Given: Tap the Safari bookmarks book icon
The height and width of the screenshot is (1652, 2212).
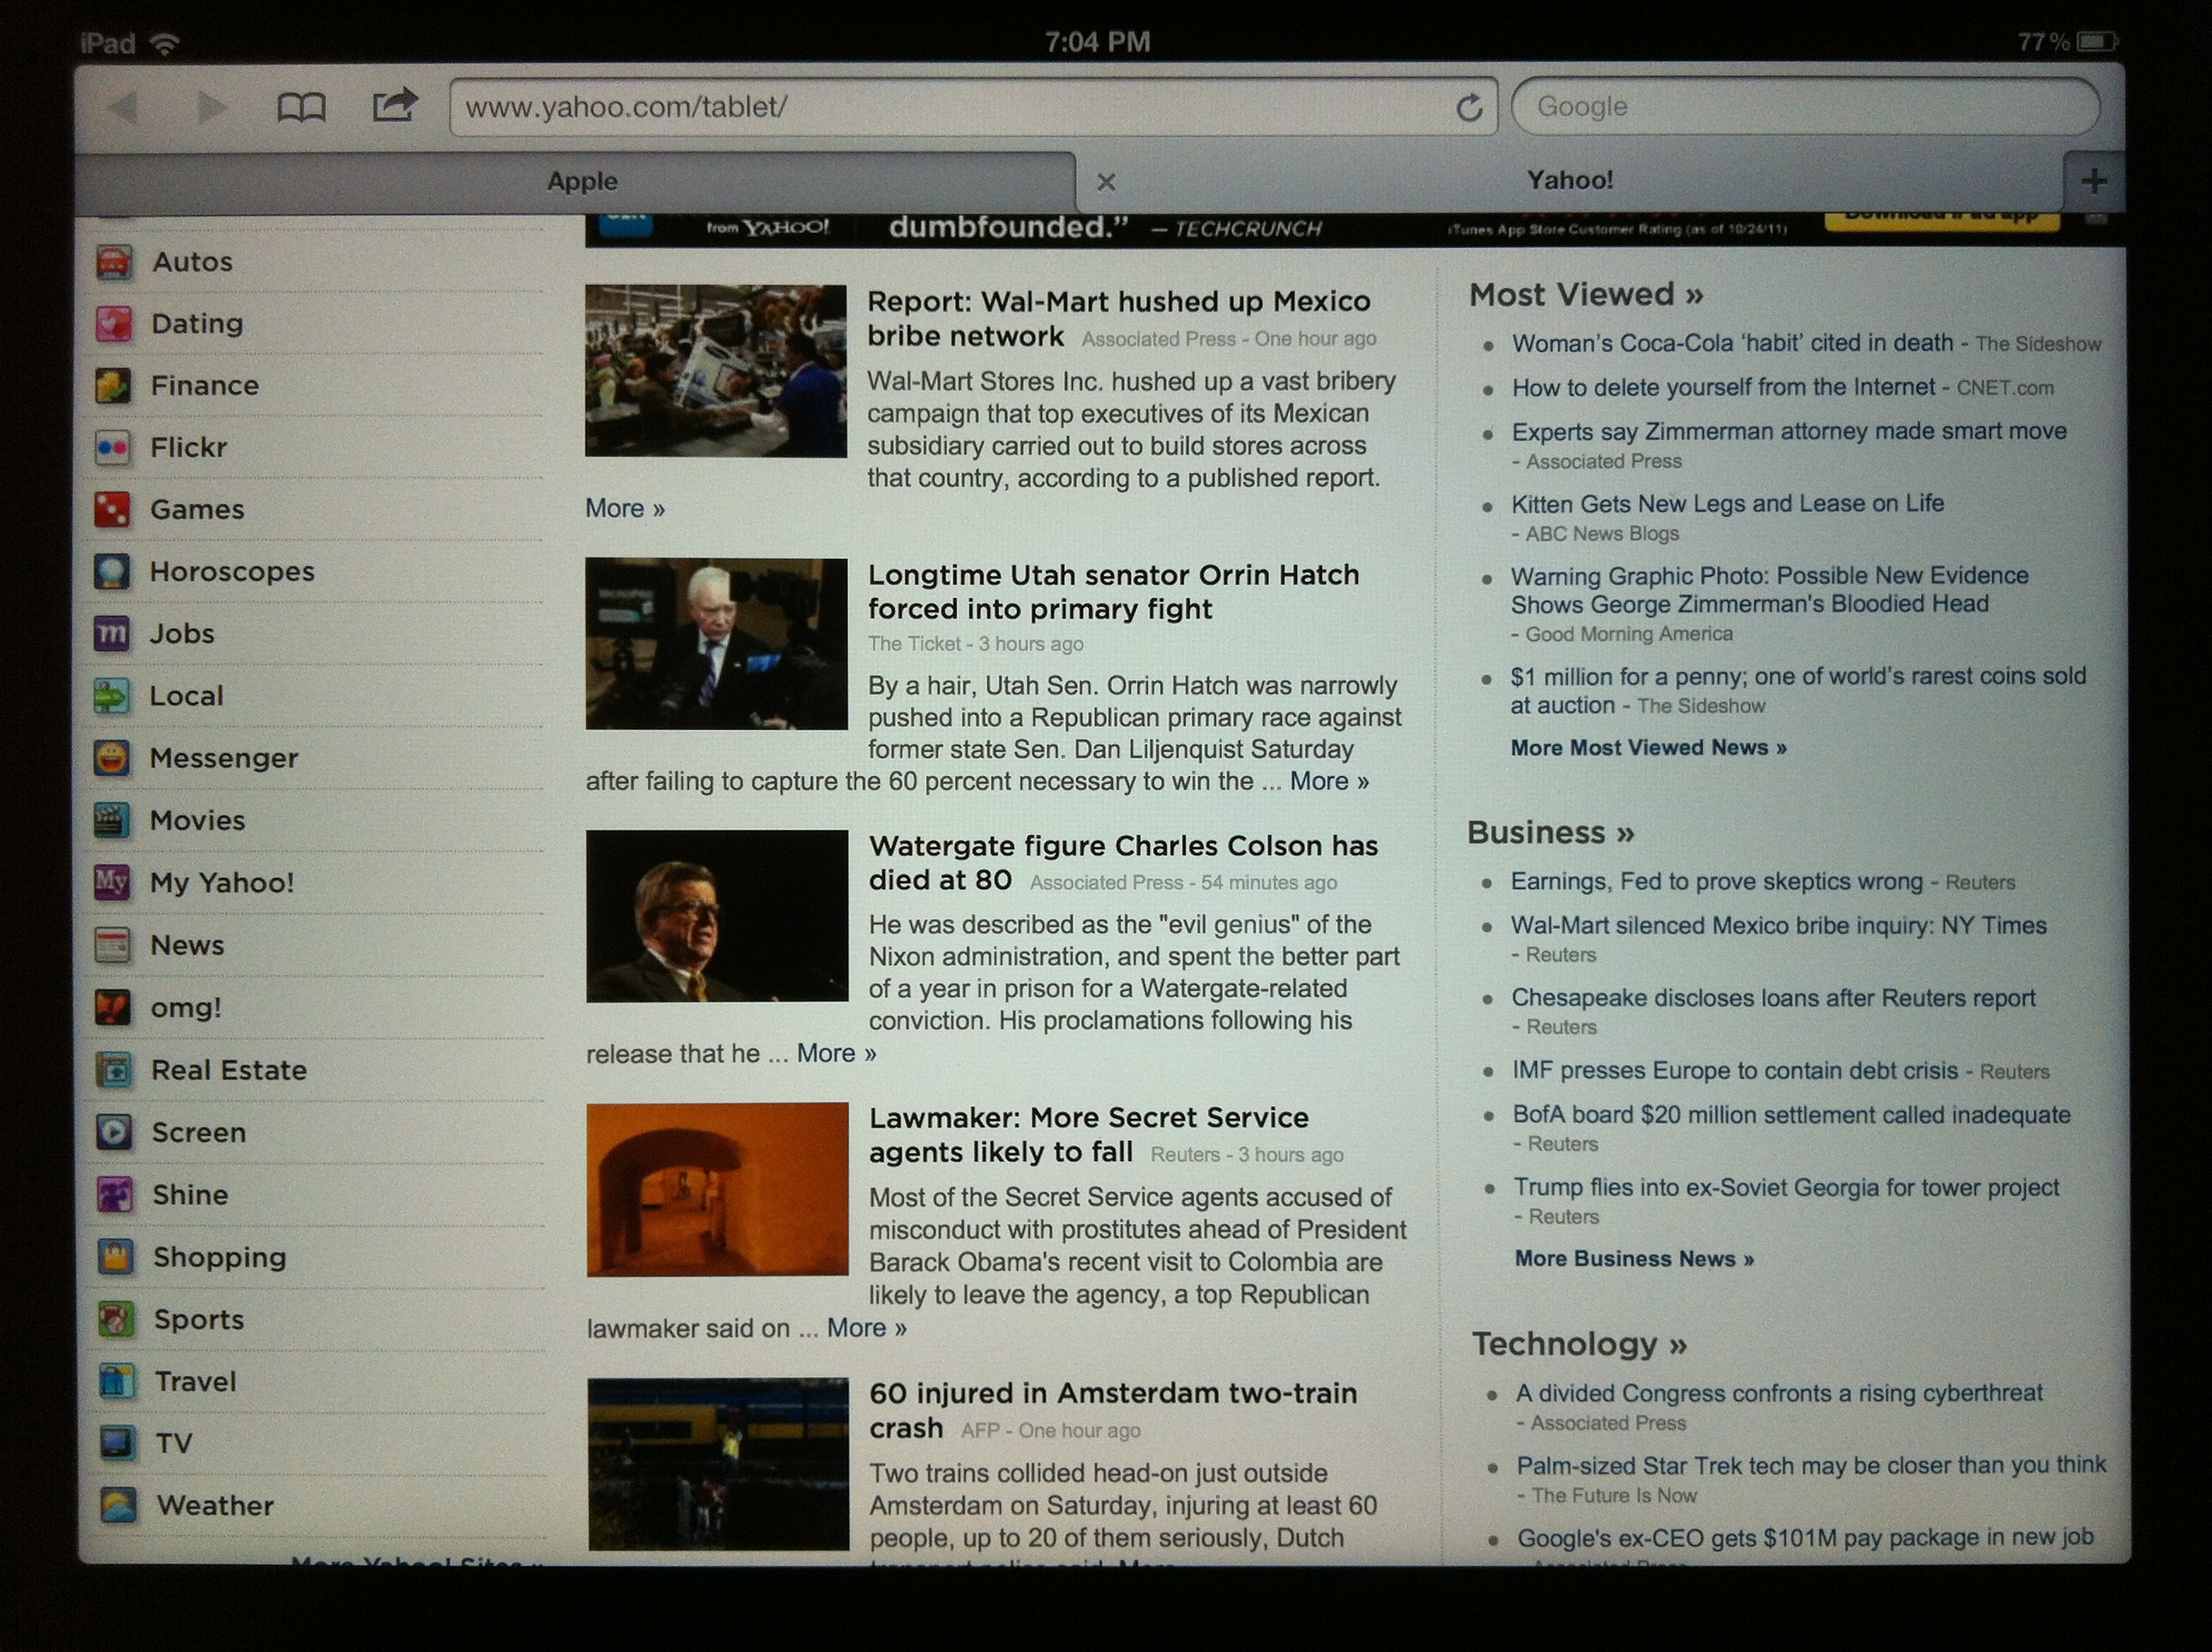Looking at the screenshot, I should click(301, 107).
